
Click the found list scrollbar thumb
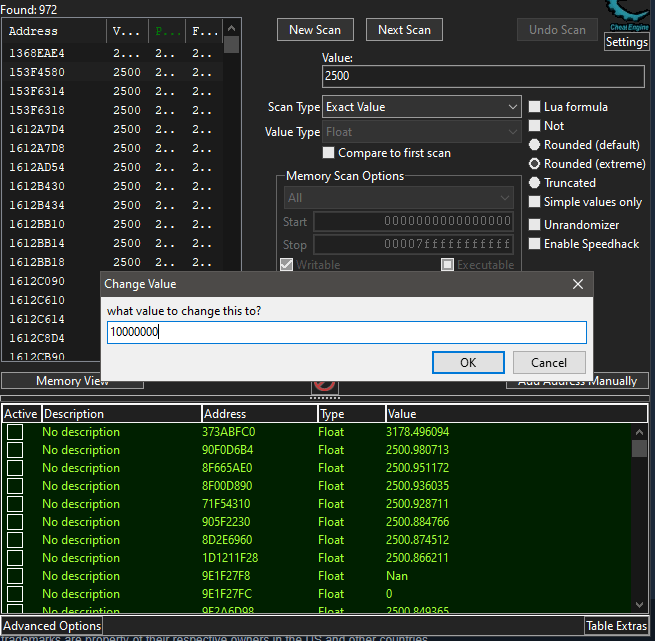pyautogui.click(x=231, y=45)
